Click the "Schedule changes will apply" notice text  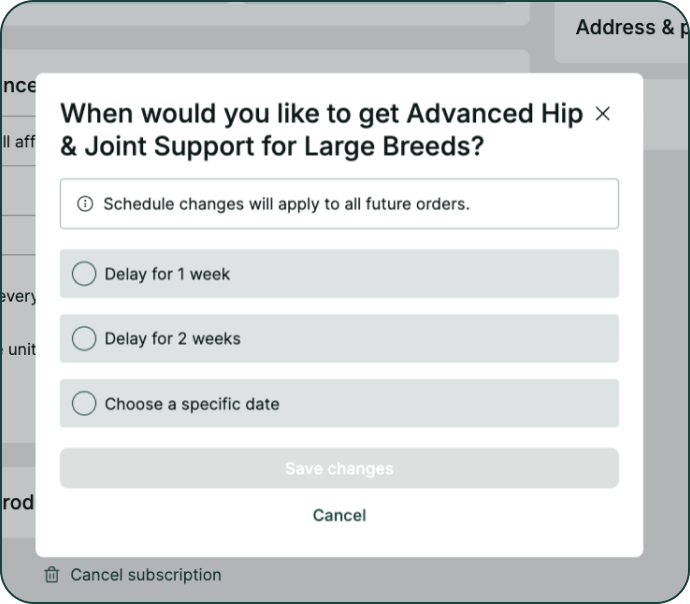coord(286,204)
